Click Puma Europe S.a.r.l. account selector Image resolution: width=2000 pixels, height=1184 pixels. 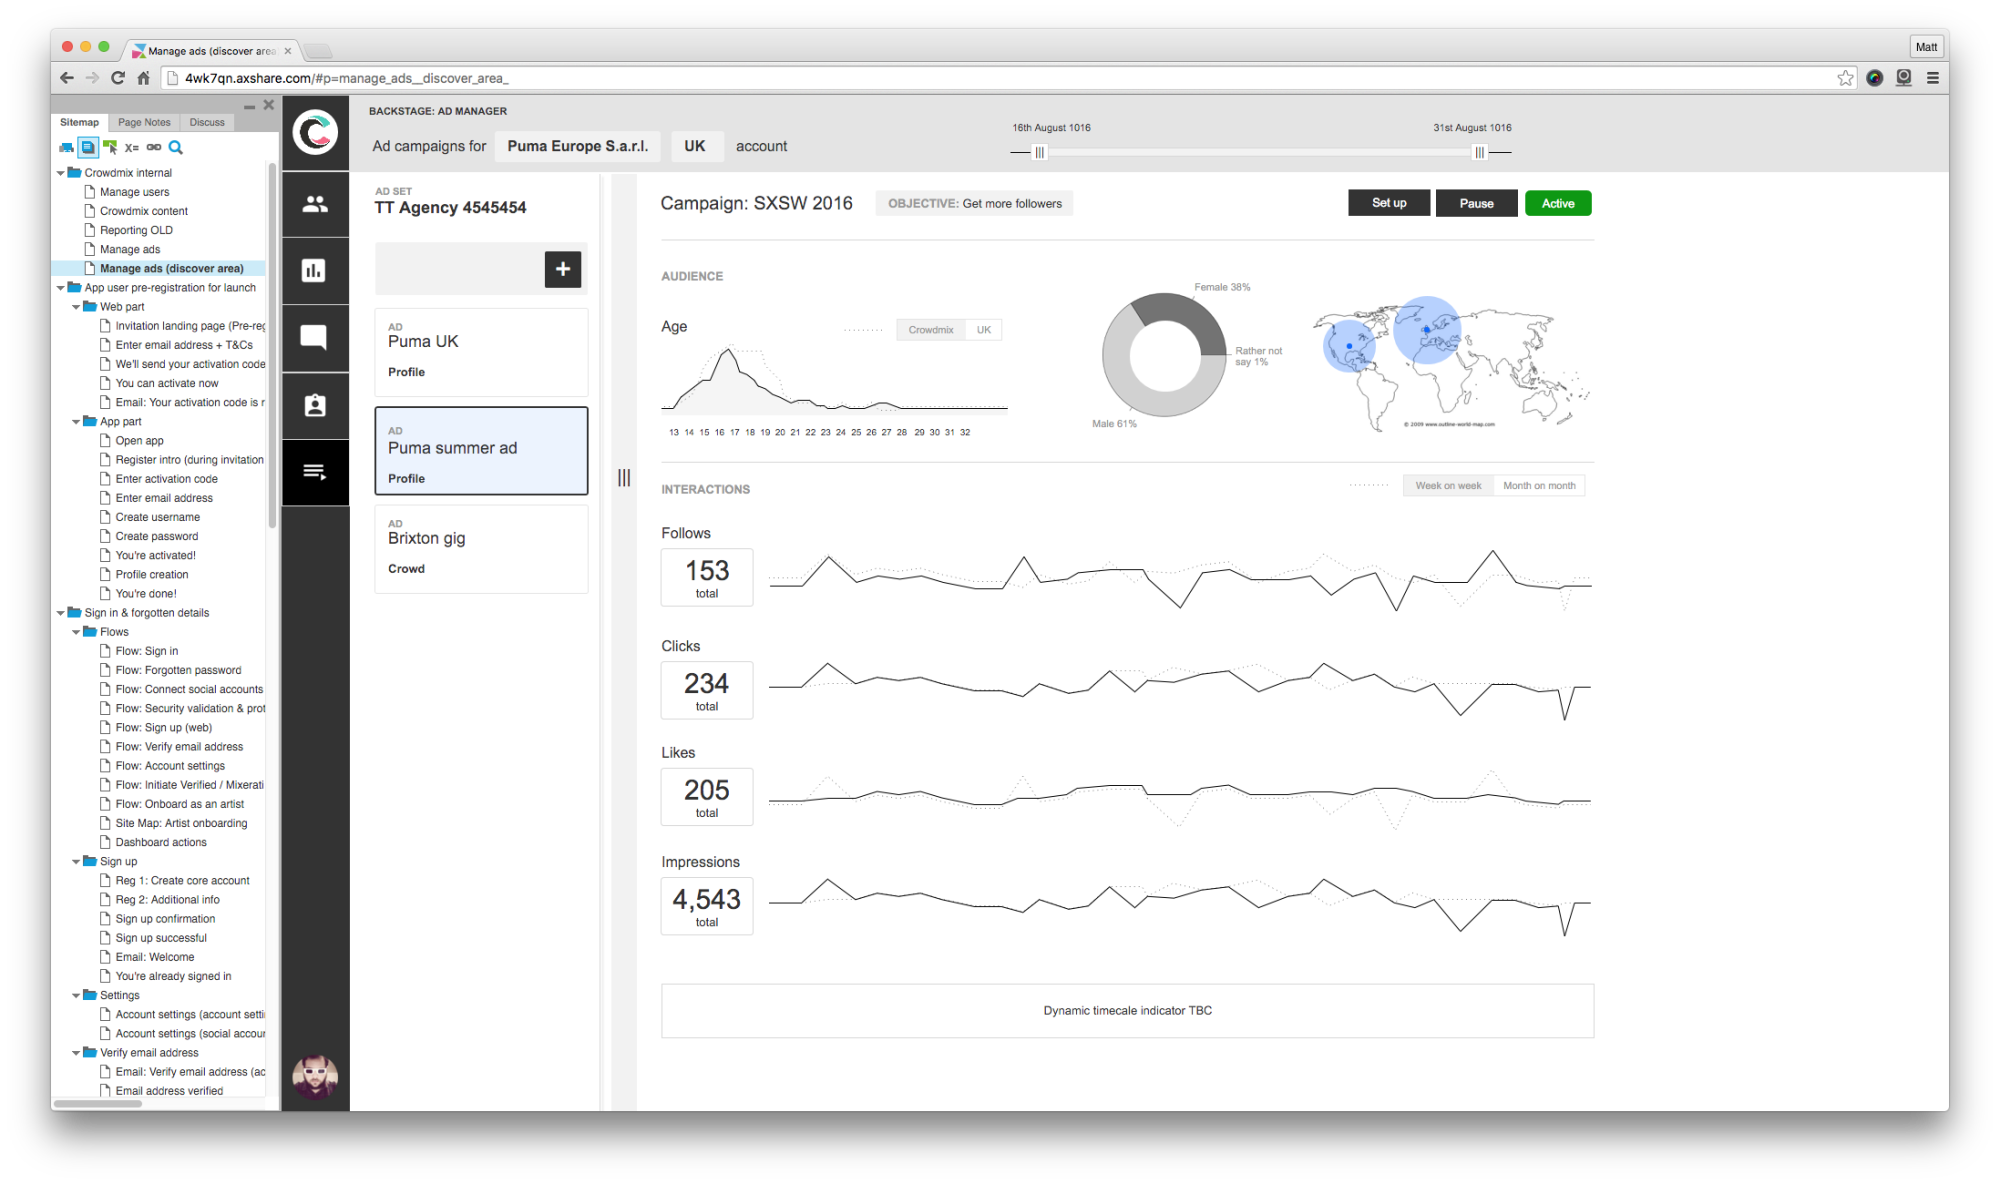click(x=578, y=146)
